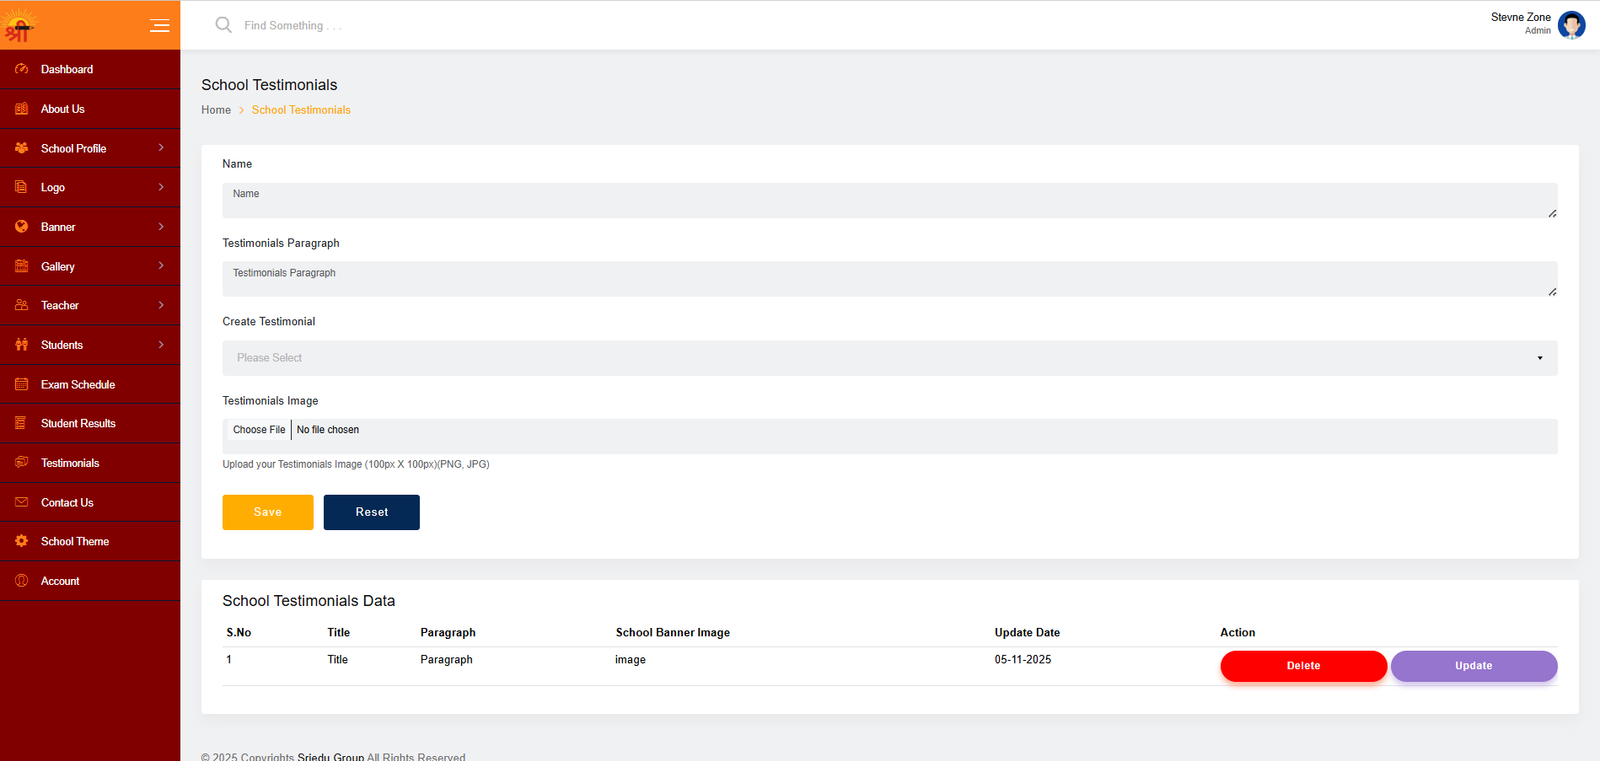The image size is (1600, 761).
Task: Click the 'No file chosen' text
Action: click(x=328, y=430)
